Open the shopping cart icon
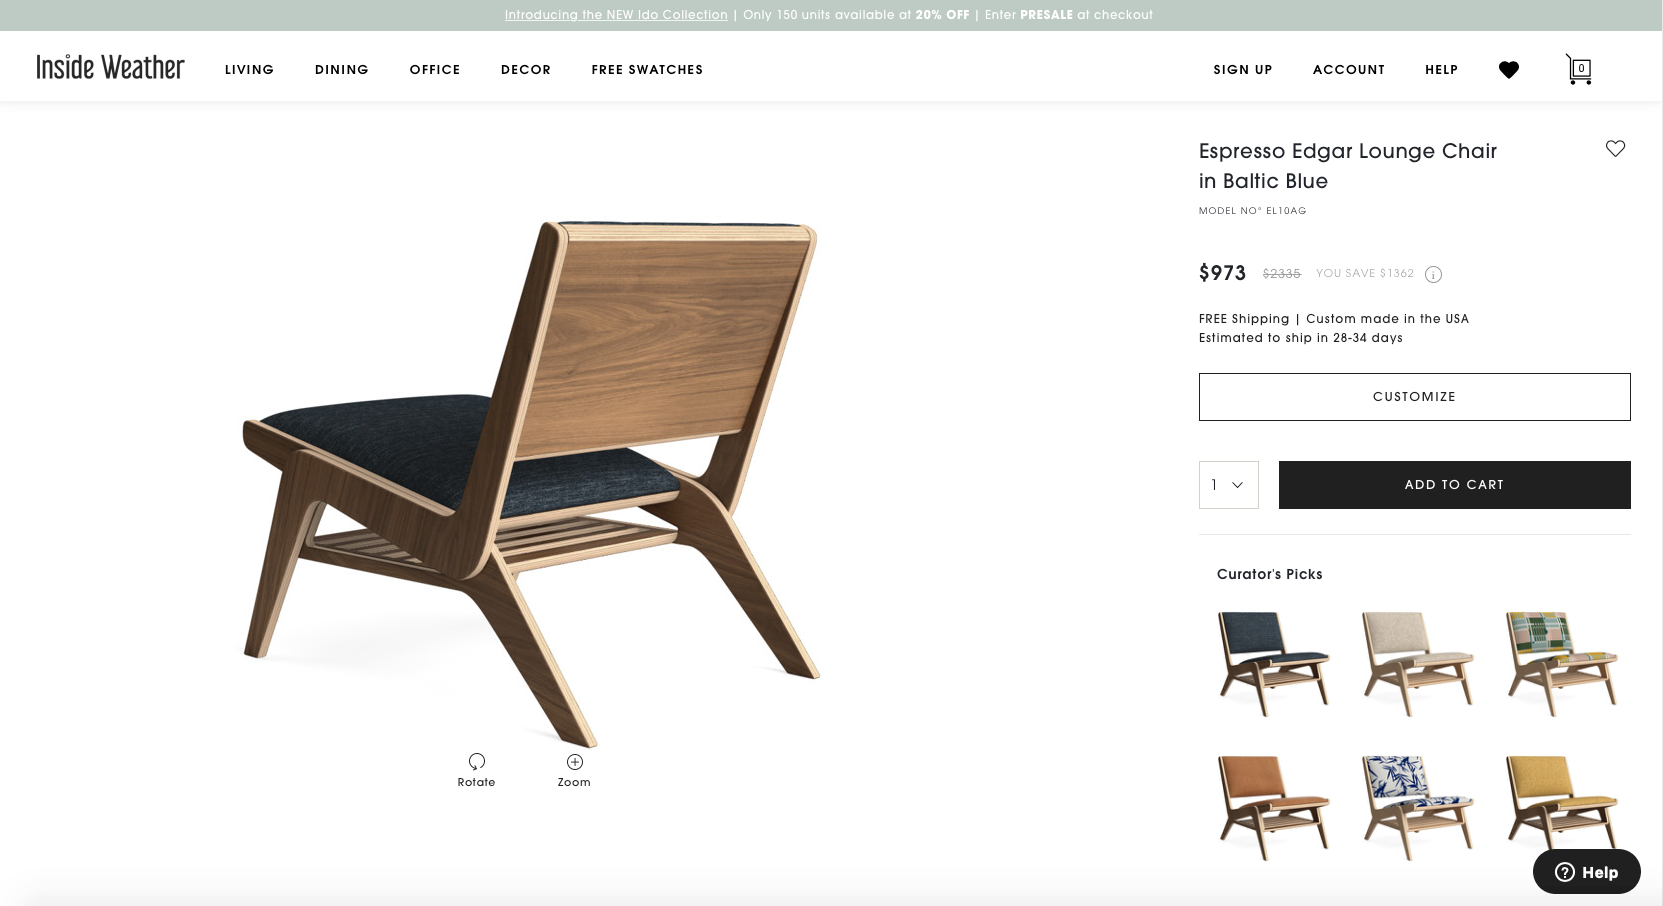 1579,69
